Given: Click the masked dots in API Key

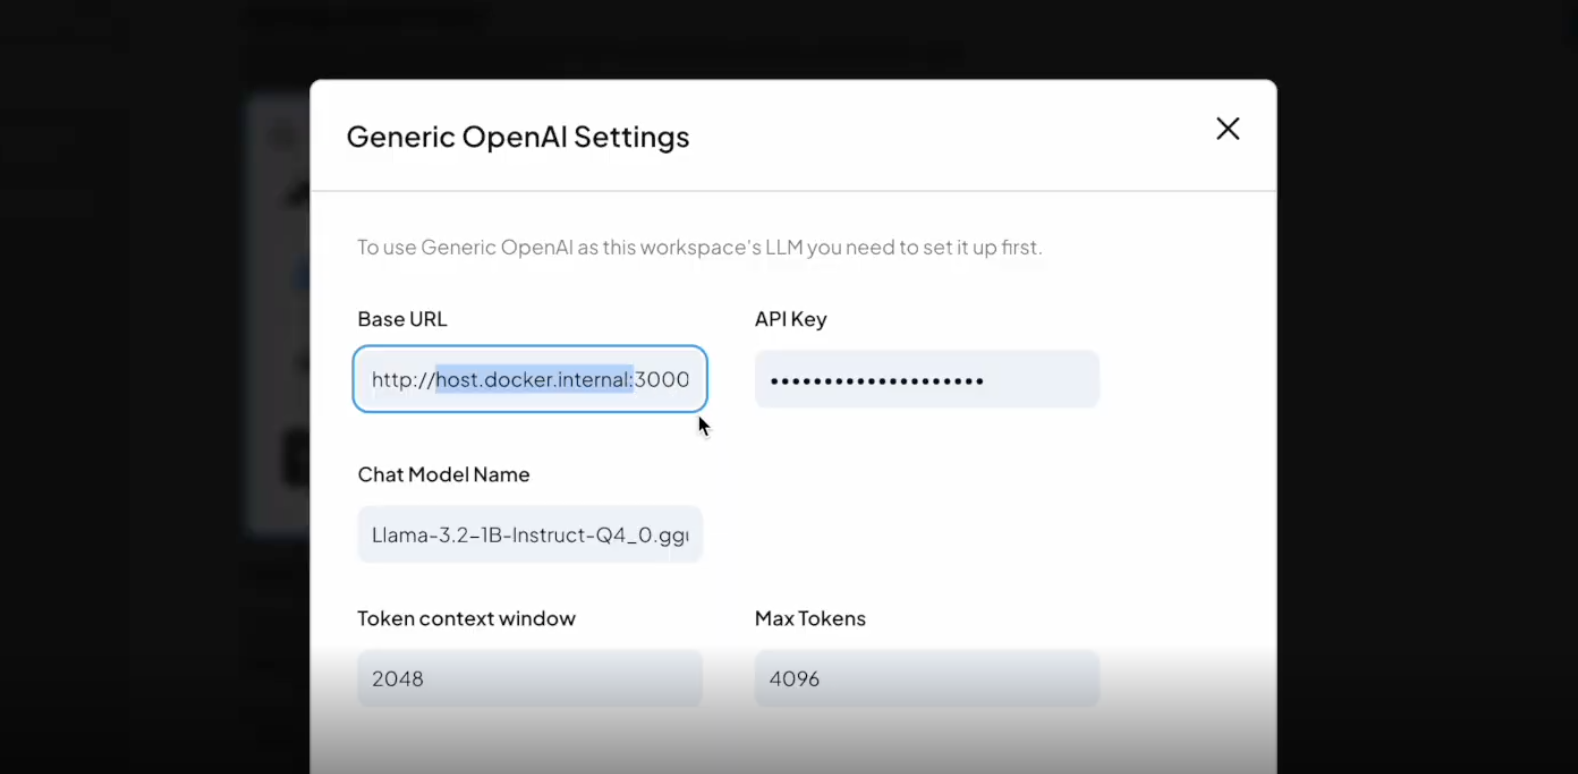Looking at the screenshot, I should tap(876, 381).
